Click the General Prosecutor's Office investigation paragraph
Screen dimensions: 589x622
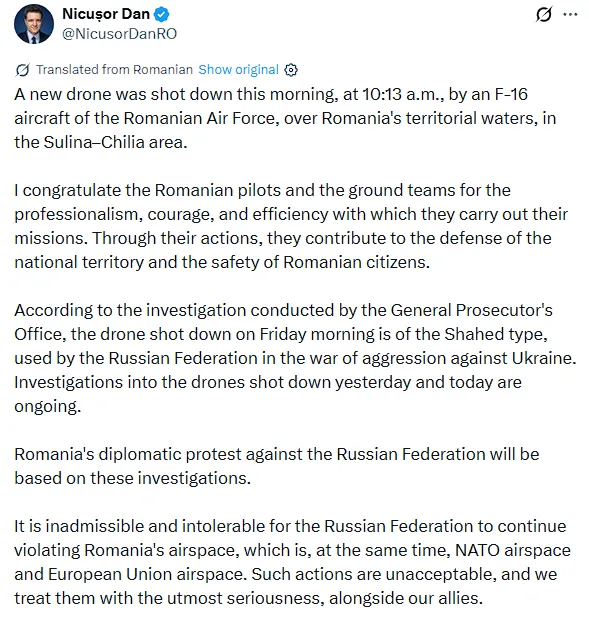click(x=295, y=358)
